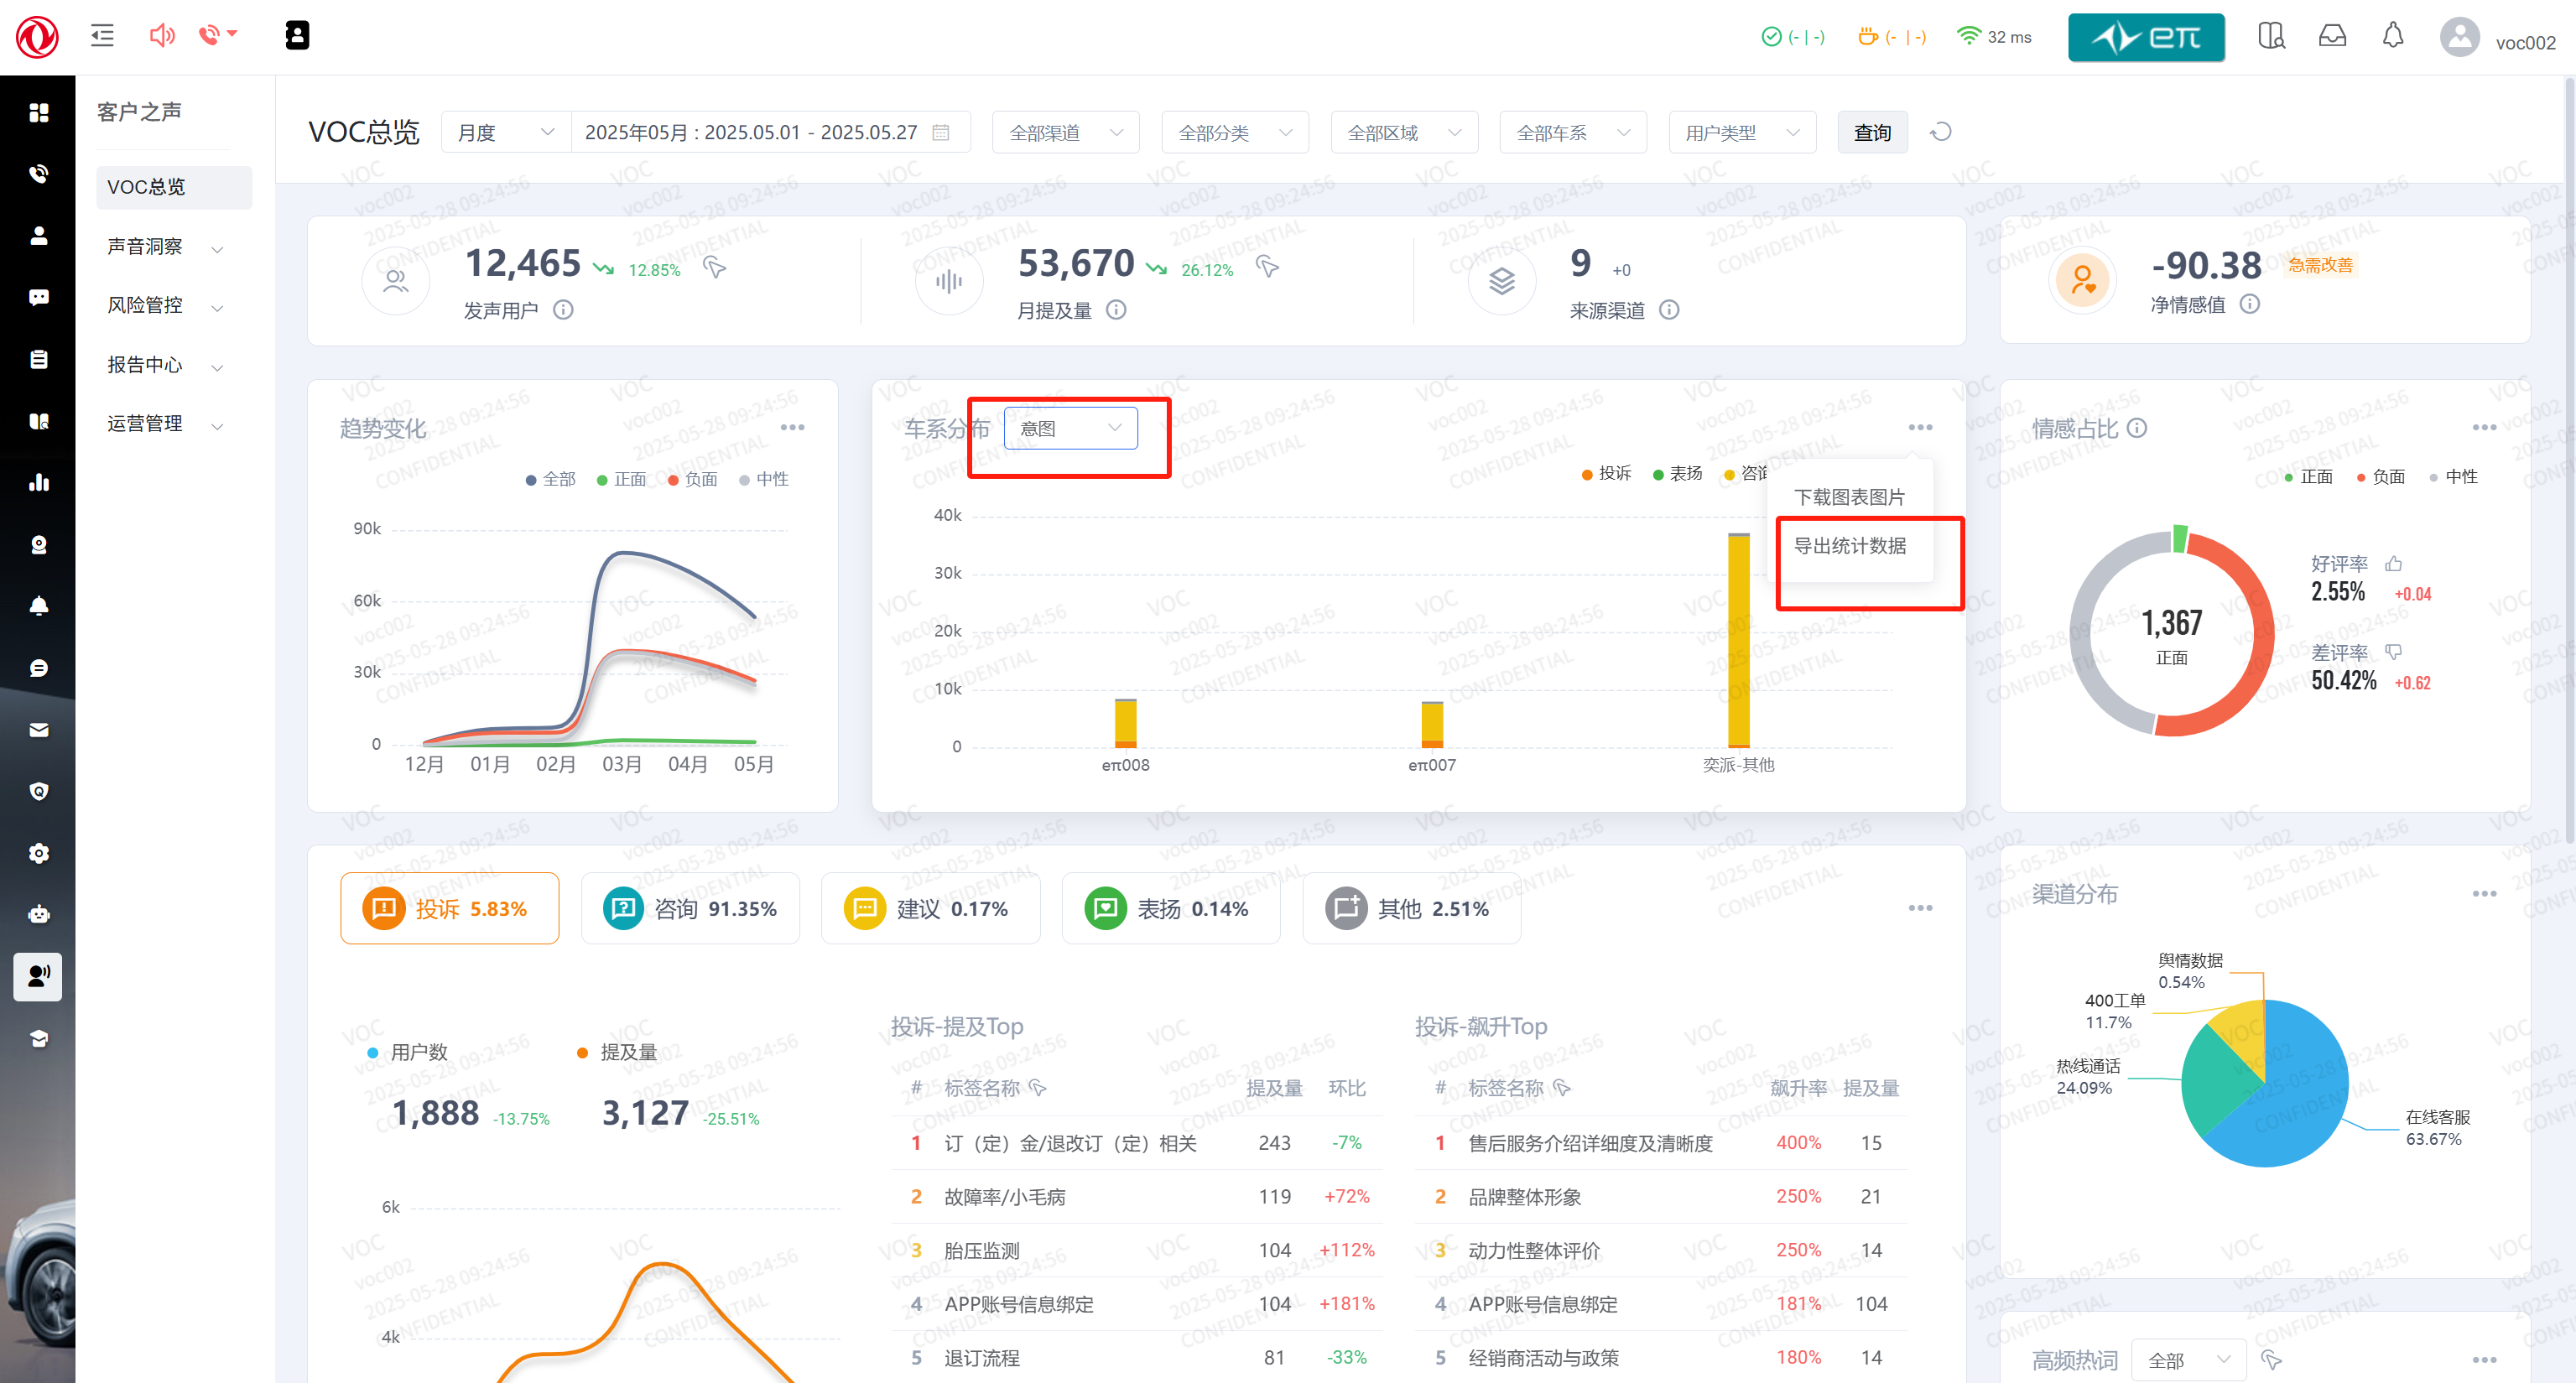Toggle 负面 in 情感占比 legend
The height and width of the screenshot is (1383, 2576).
click(x=2380, y=476)
